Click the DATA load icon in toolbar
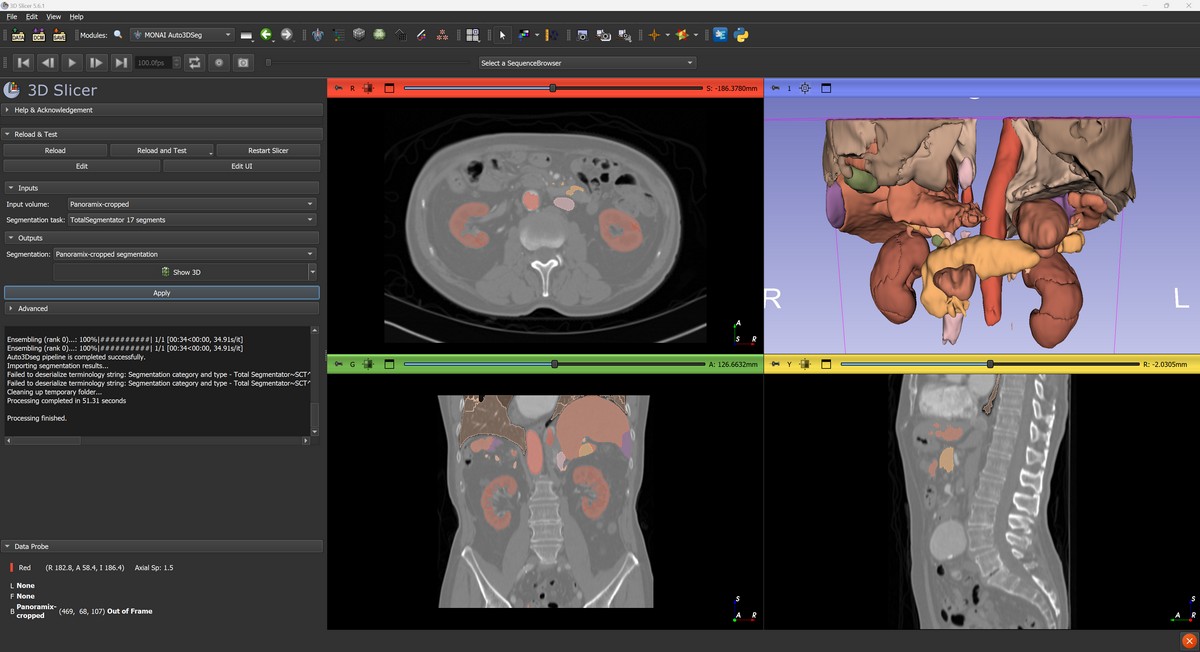The image size is (1200, 652). click(x=17, y=35)
